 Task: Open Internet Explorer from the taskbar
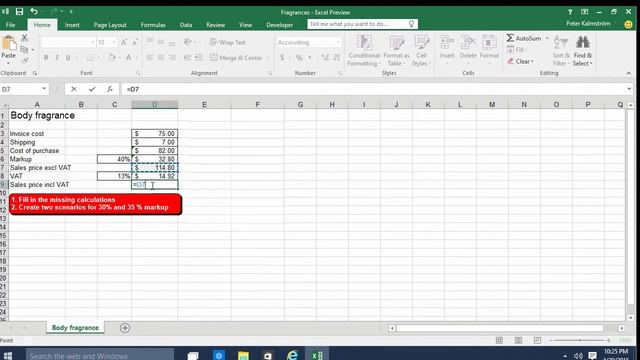tap(292, 355)
